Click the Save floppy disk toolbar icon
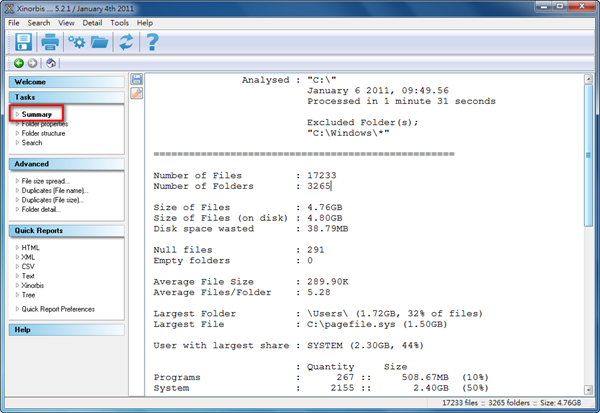This screenshot has height=413, width=600. point(23,42)
